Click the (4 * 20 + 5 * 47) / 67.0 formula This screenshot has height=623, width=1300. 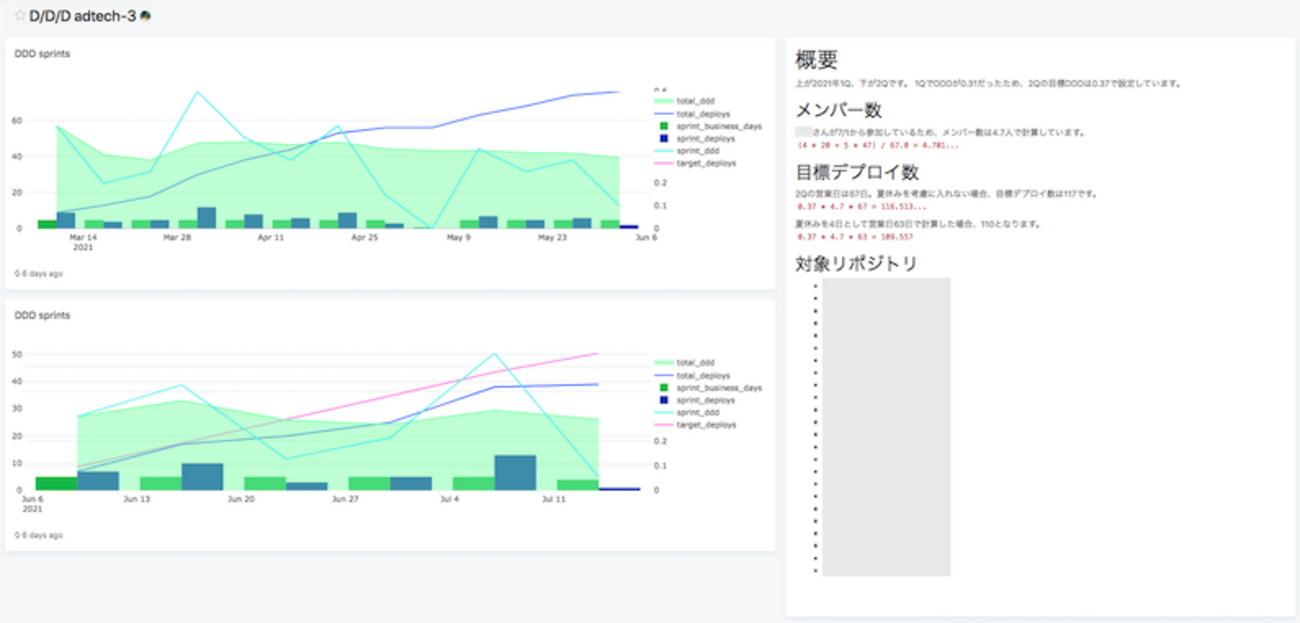[878, 145]
